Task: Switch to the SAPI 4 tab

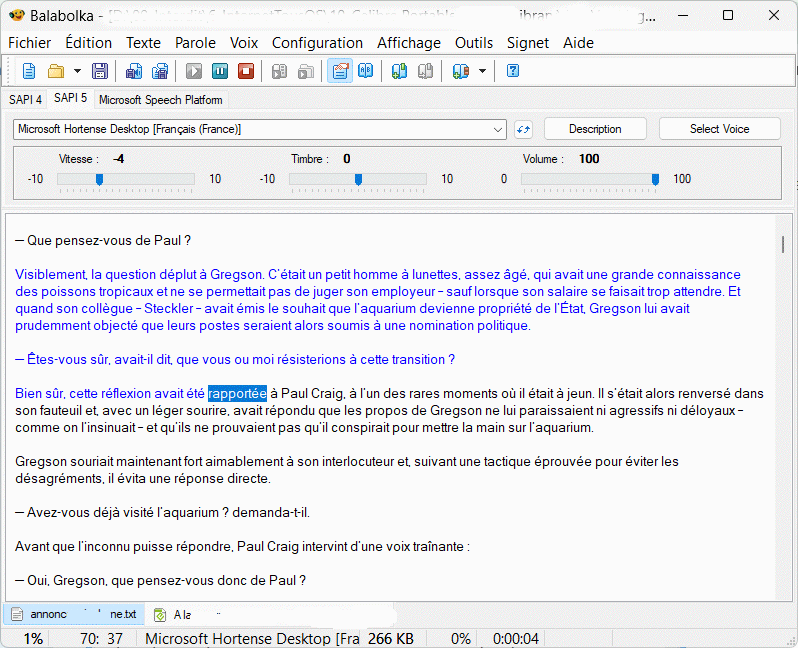Action: [x=26, y=100]
